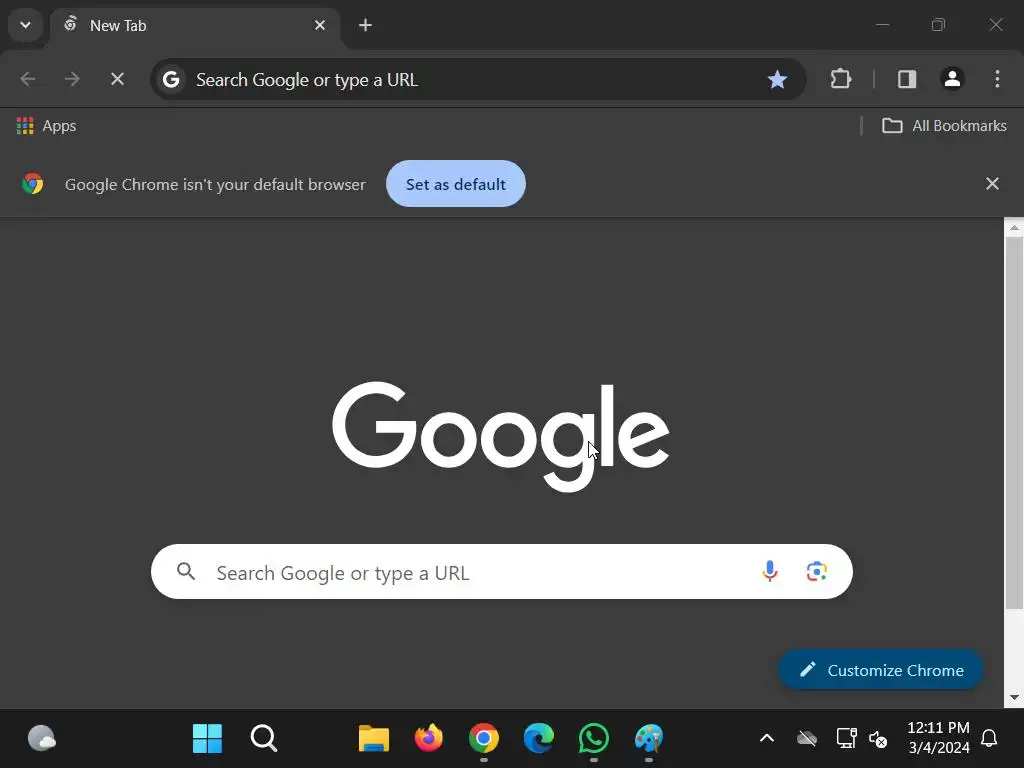This screenshot has height=768, width=1024.
Task: Focus the address bar URL field
Action: coord(478,80)
